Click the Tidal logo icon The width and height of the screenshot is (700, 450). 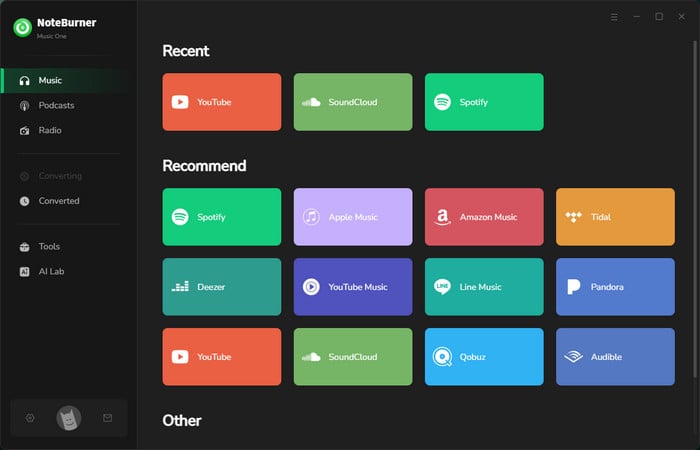[573, 217]
